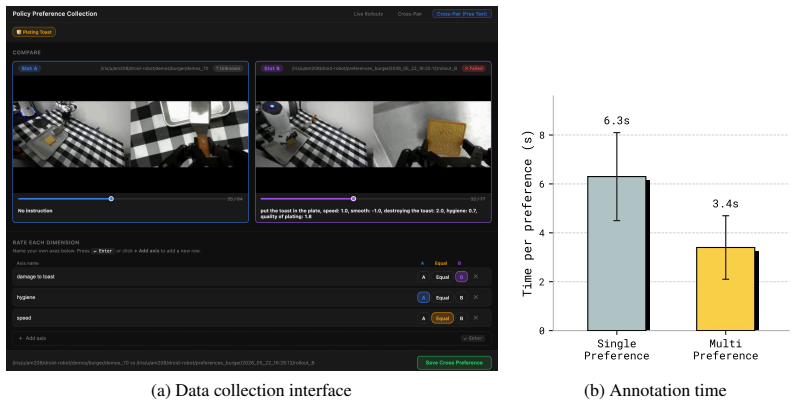
Task: Click the purple Slot B frame slider handle
Action: coord(353,199)
